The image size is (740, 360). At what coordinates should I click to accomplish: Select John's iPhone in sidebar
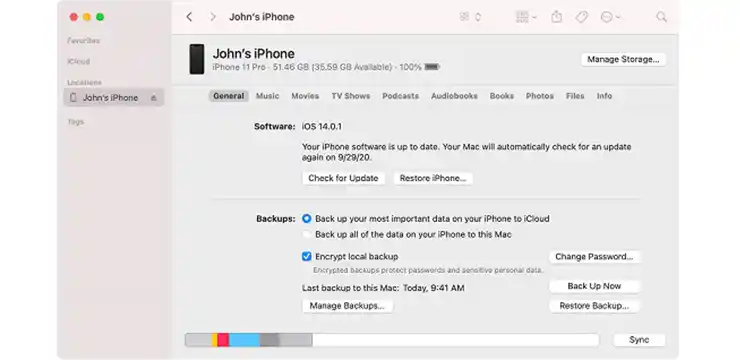tap(113, 98)
